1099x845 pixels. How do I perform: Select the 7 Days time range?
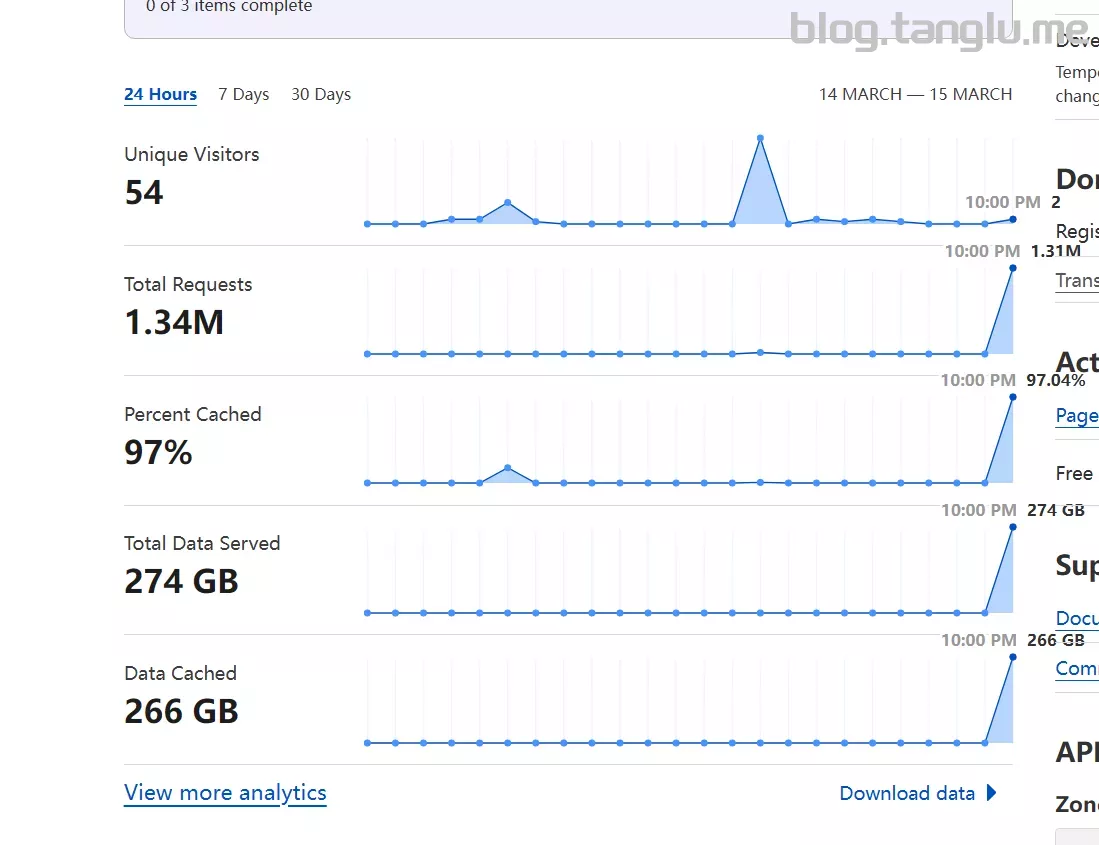tap(243, 94)
